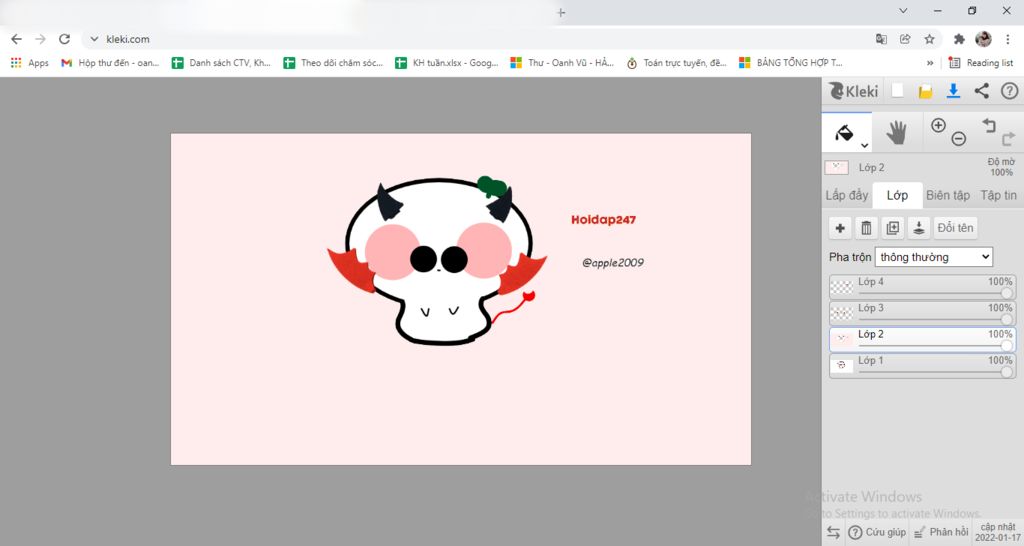Open Thư - Oanh Vũ bookmark

pyautogui.click(x=562, y=63)
